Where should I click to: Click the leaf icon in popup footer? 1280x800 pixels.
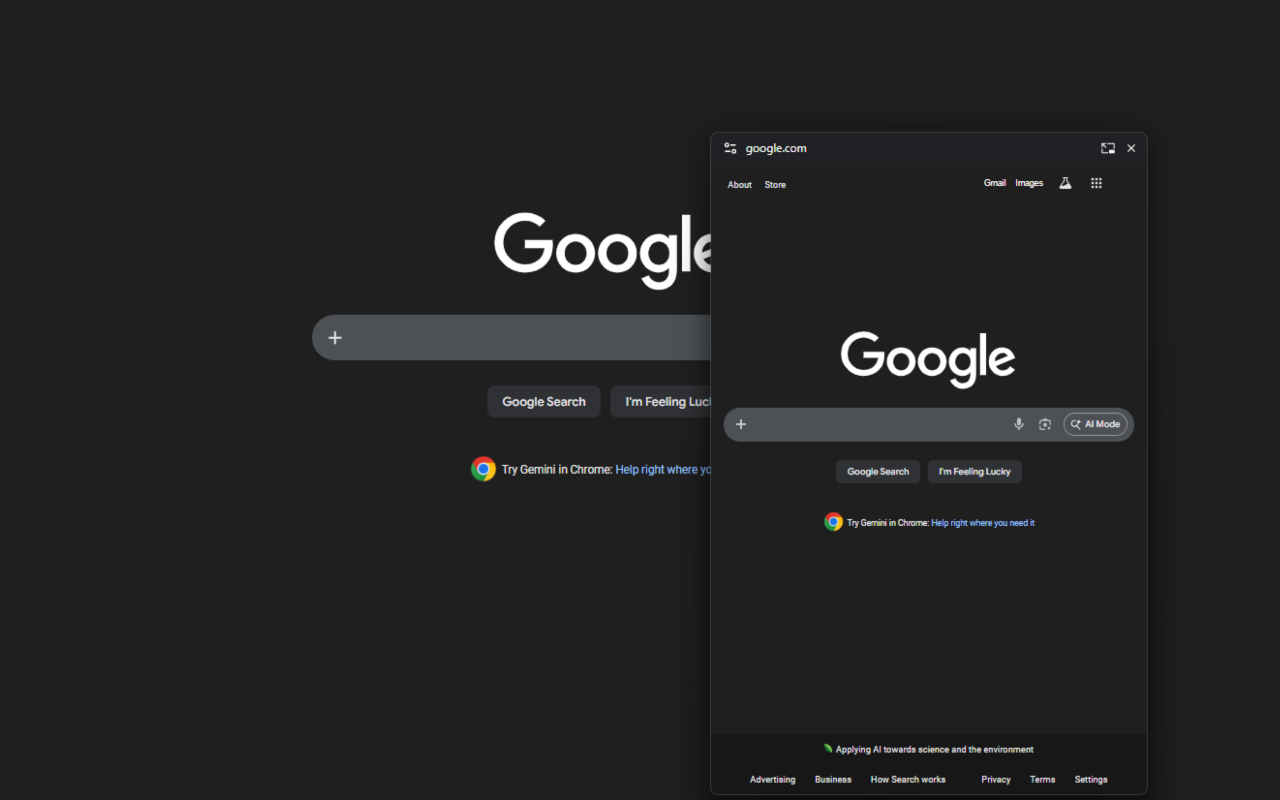[x=827, y=748]
